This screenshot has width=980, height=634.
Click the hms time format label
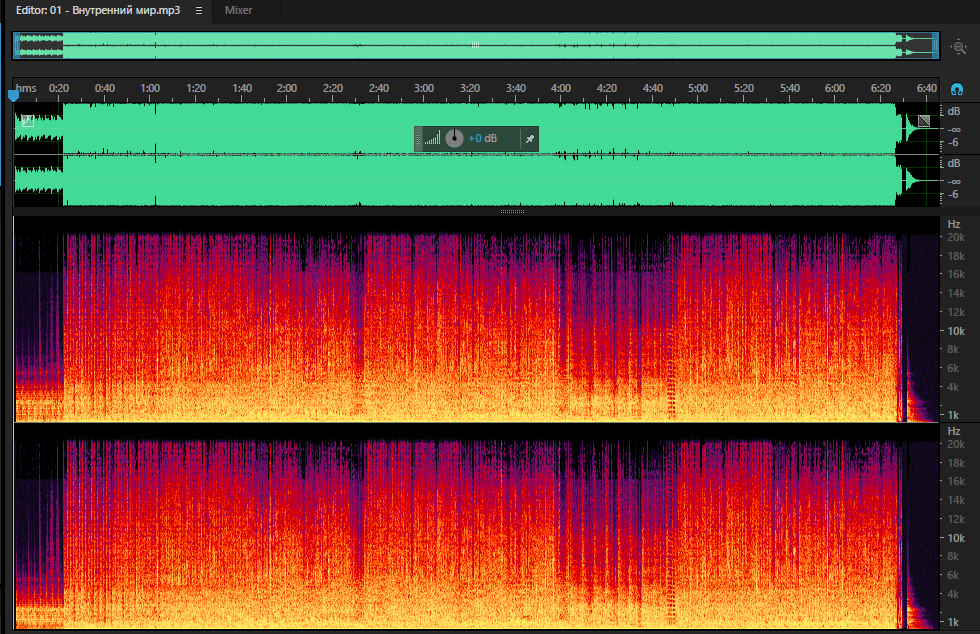26,88
